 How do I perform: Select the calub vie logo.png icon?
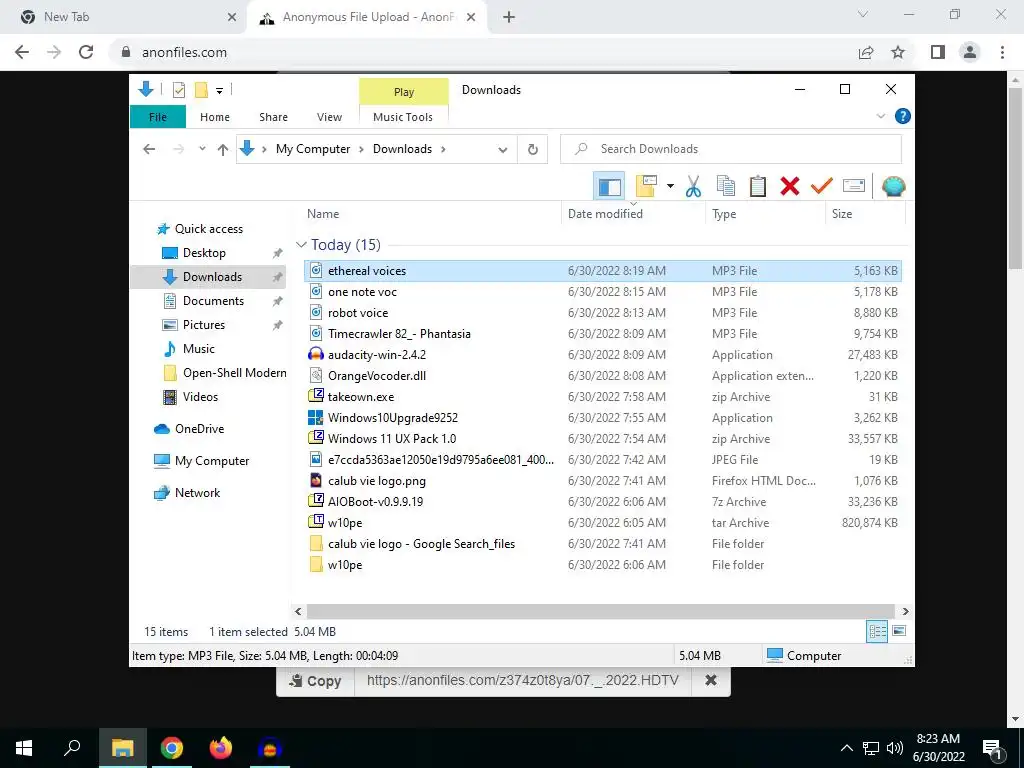click(316, 481)
